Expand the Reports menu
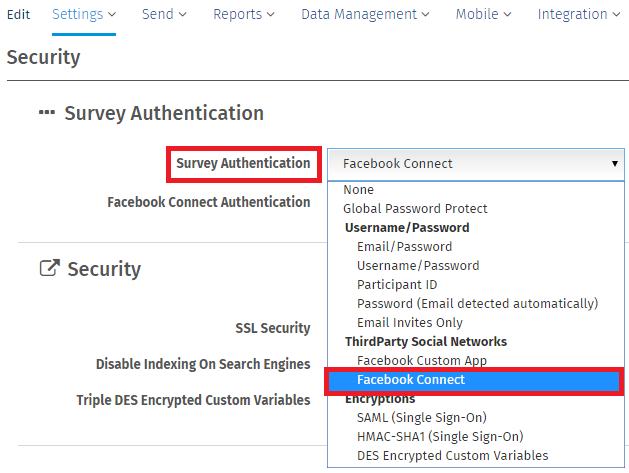 243,14
